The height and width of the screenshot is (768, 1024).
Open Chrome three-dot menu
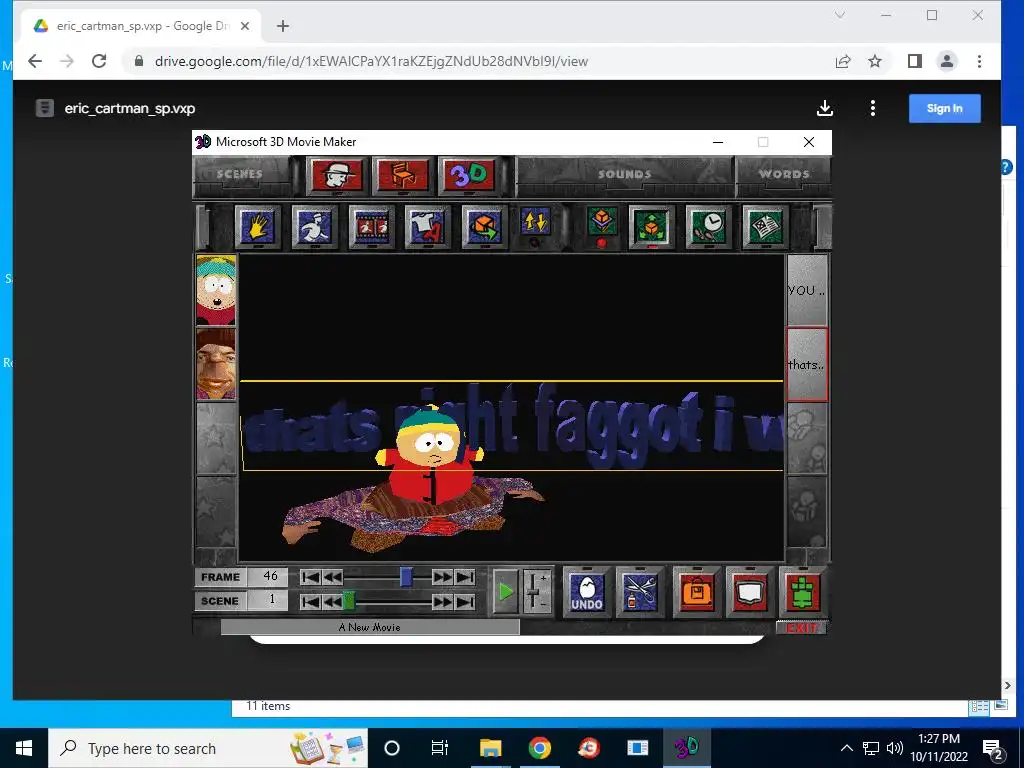click(979, 61)
